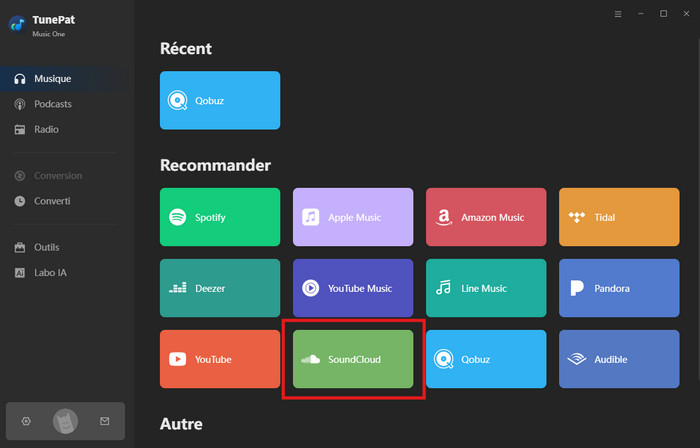Click the Deezer equalizer icon

pyautogui.click(x=178, y=288)
